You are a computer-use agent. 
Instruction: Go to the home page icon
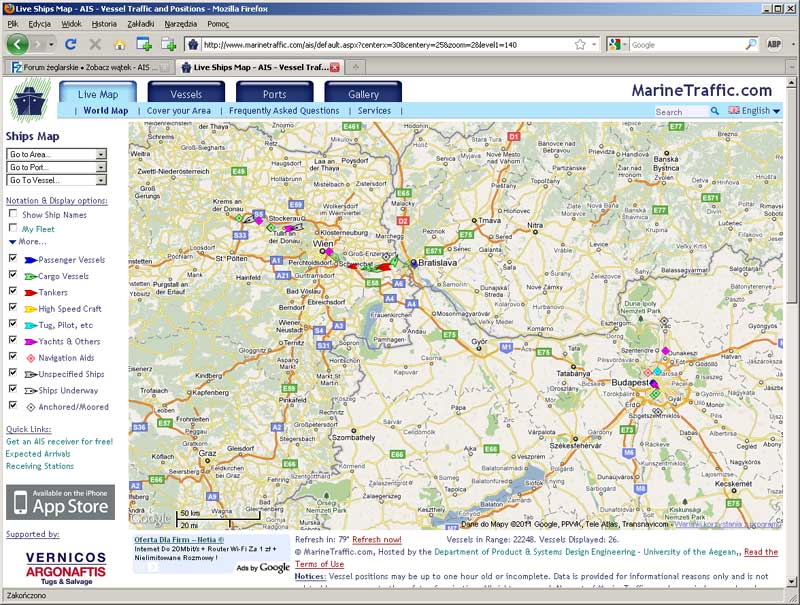tap(120, 45)
